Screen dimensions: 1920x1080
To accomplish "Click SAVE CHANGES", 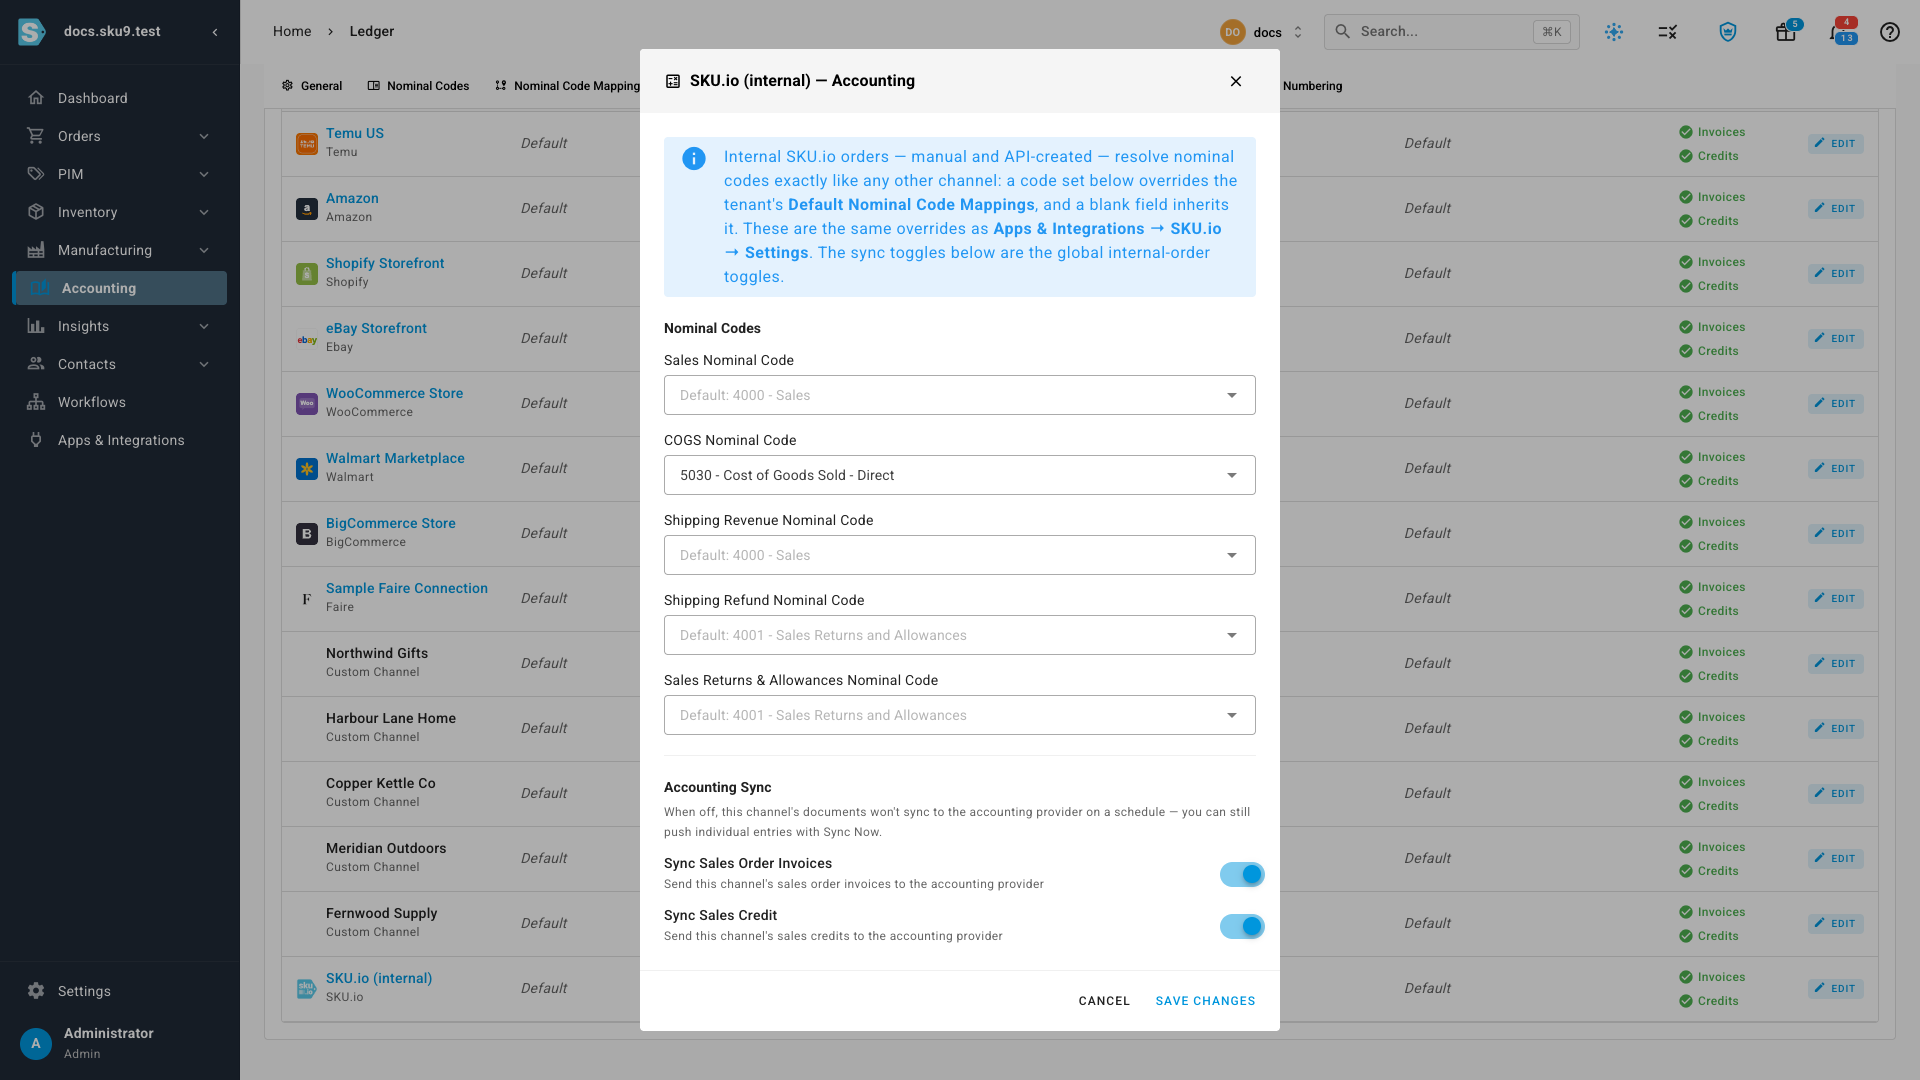I will point(1205,1001).
